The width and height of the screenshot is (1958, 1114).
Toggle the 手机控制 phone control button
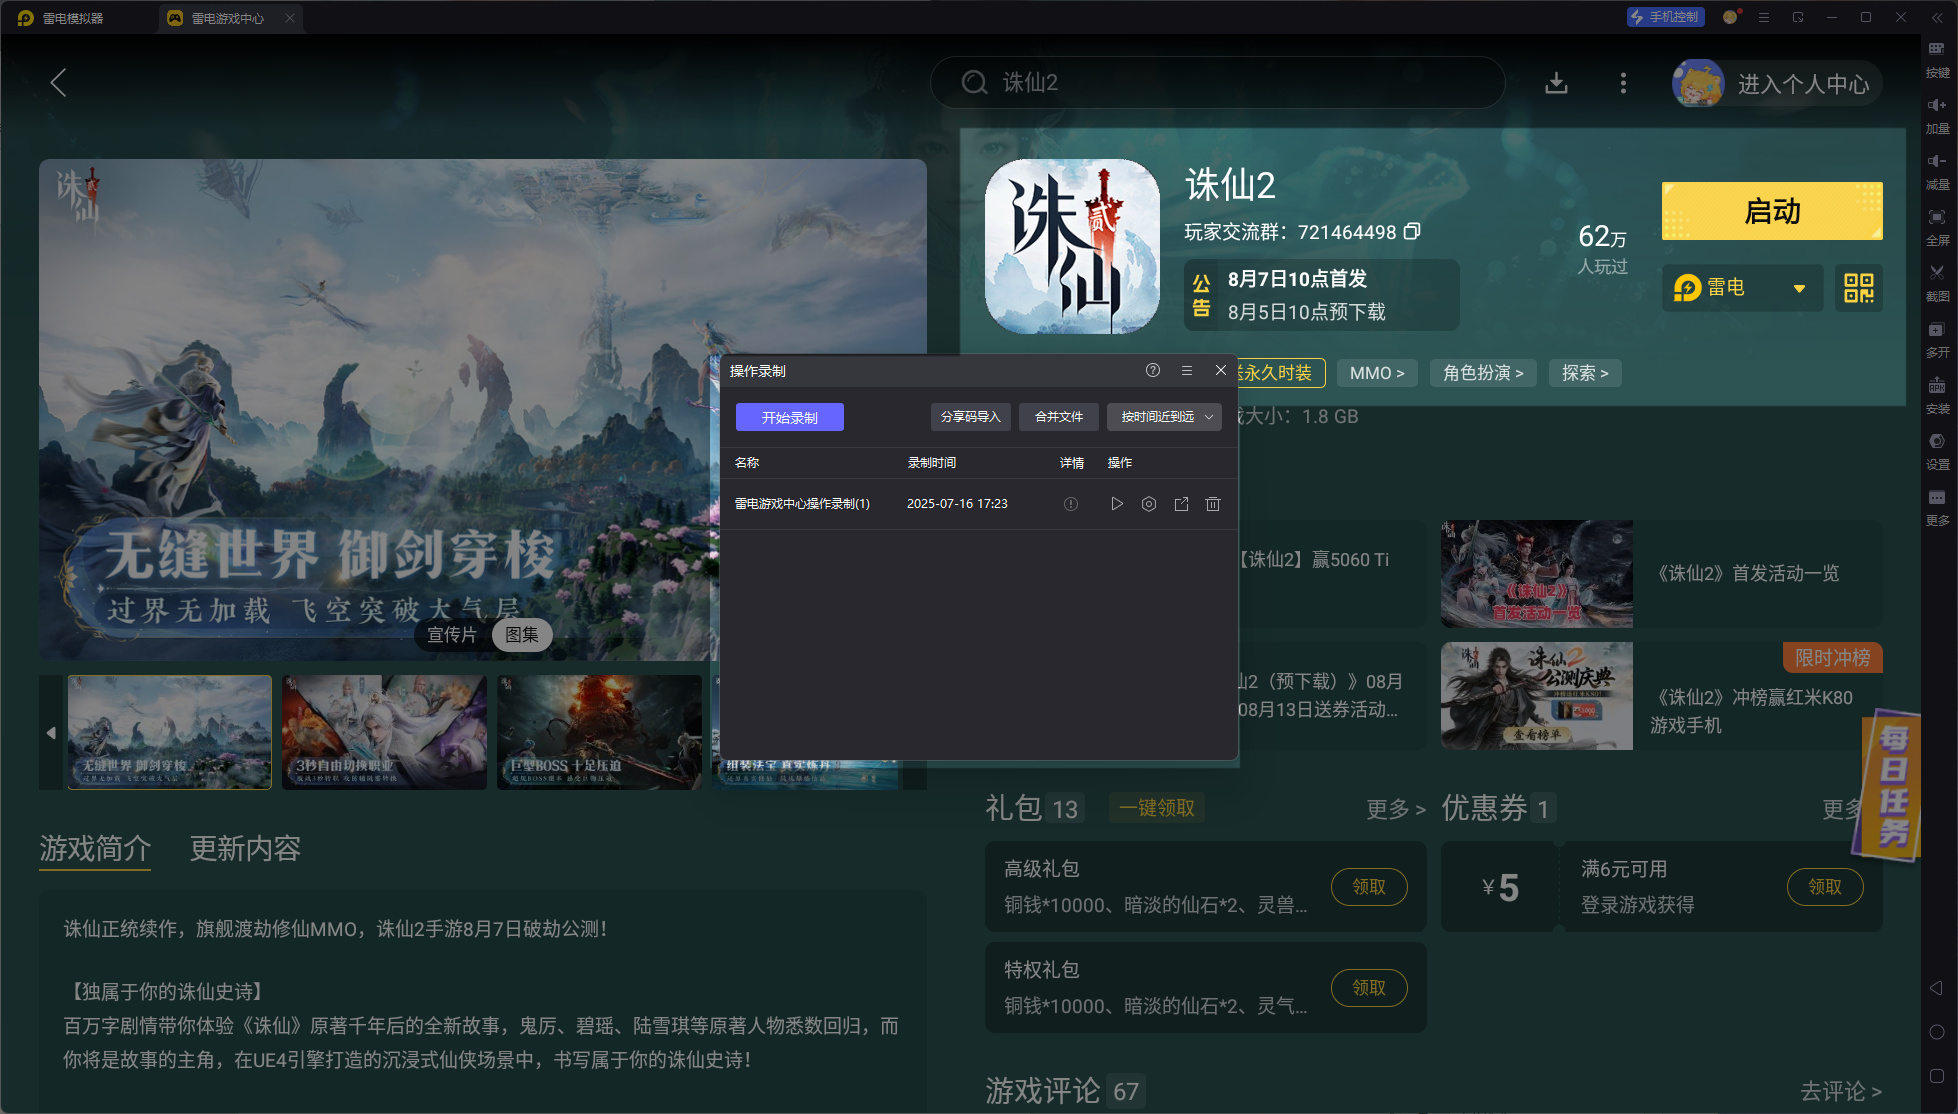pos(1665,17)
